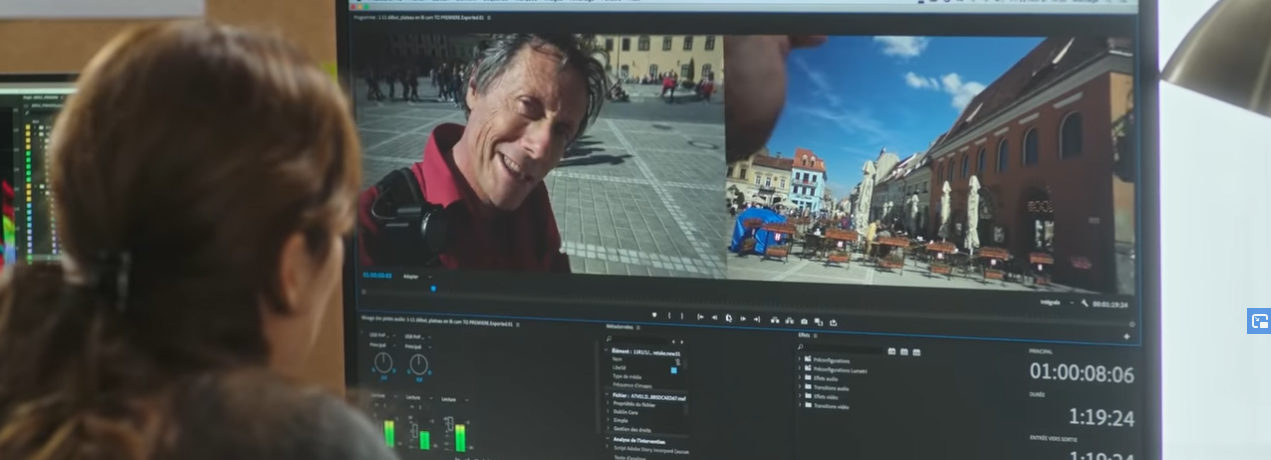
Task: Click the Effets panel search field
Action: tap(842, 350)
